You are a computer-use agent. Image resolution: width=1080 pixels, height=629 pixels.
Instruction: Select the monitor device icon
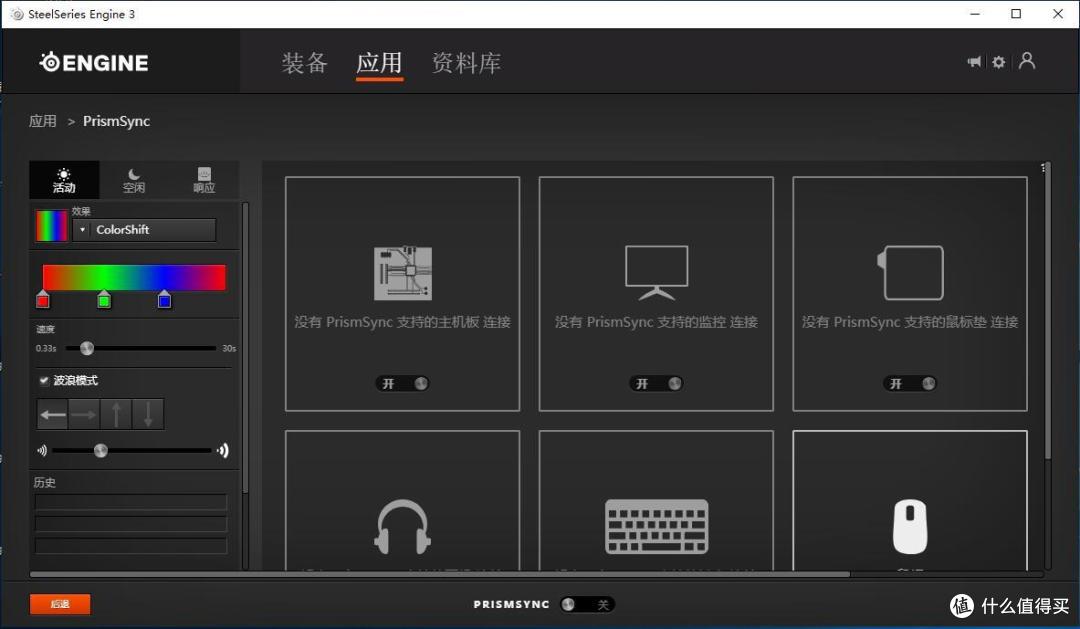pos(656,273)
